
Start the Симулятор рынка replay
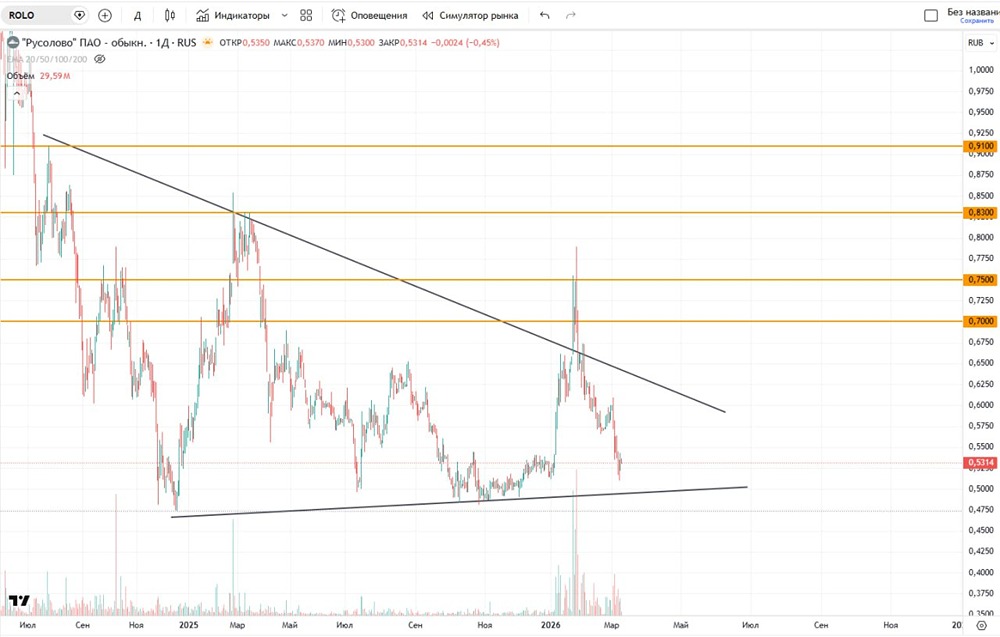pyautogui.click(x=471, y=15)
